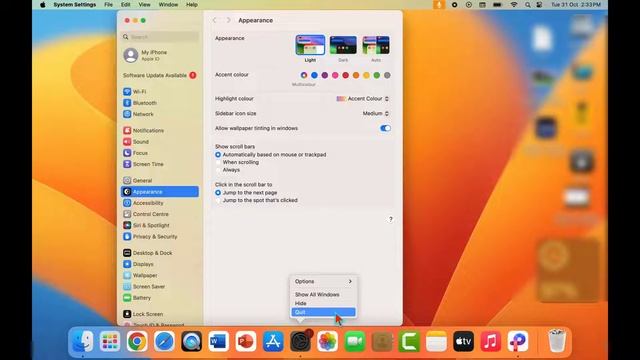The height and width of the screenshot is (360, 640).
Task: Open Siri & Spotlight settings
Action: point(160,225)
